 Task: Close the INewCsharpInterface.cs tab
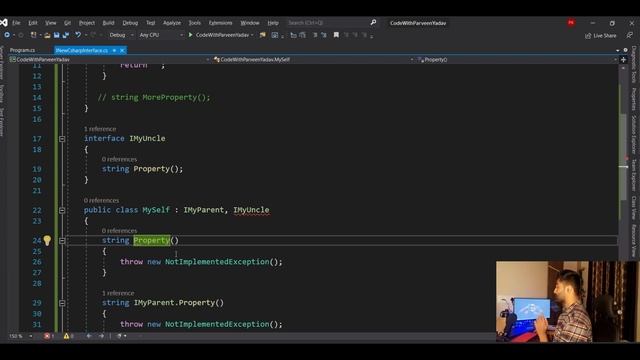tap(122, 50)
